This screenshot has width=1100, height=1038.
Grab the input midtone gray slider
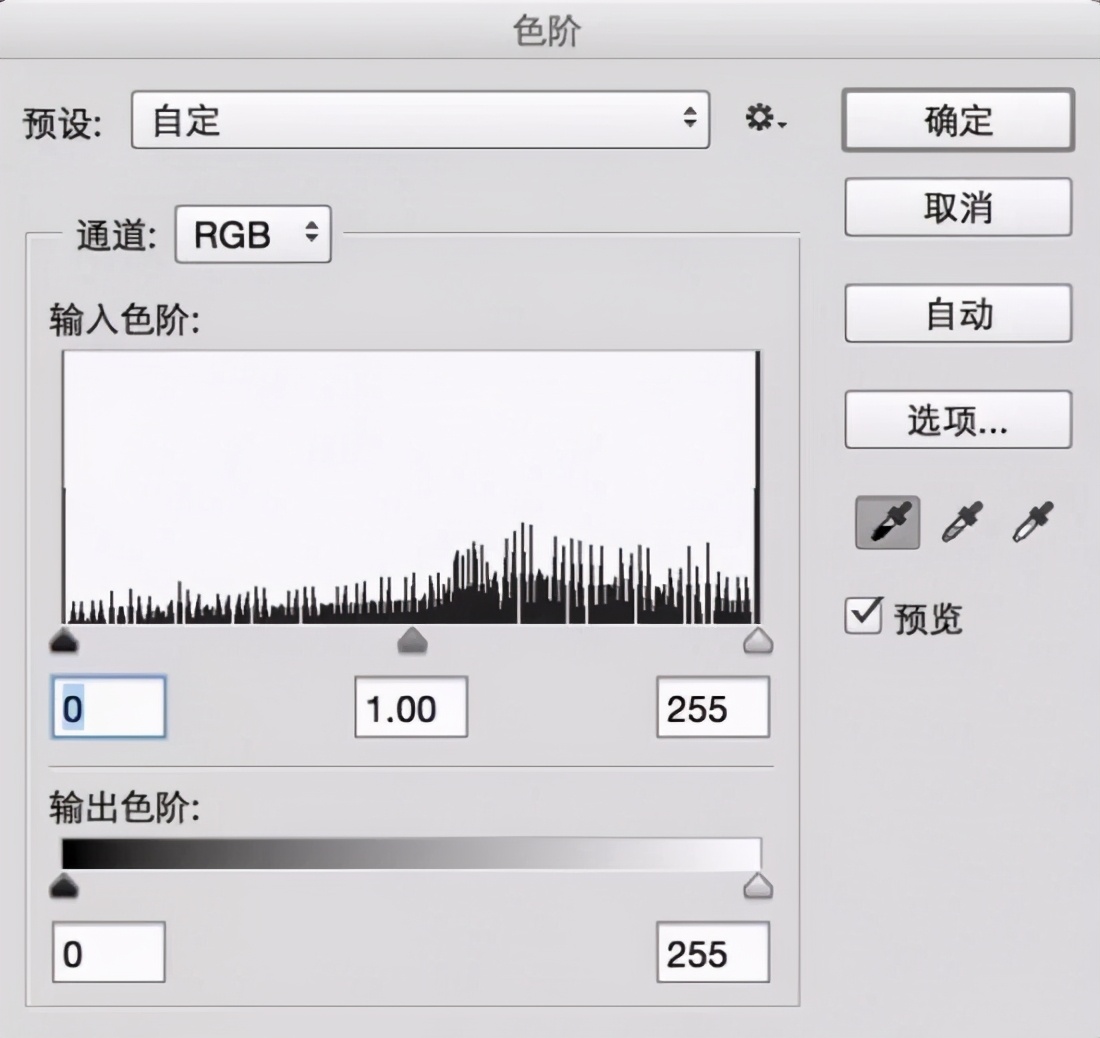(x=412, y=641)
